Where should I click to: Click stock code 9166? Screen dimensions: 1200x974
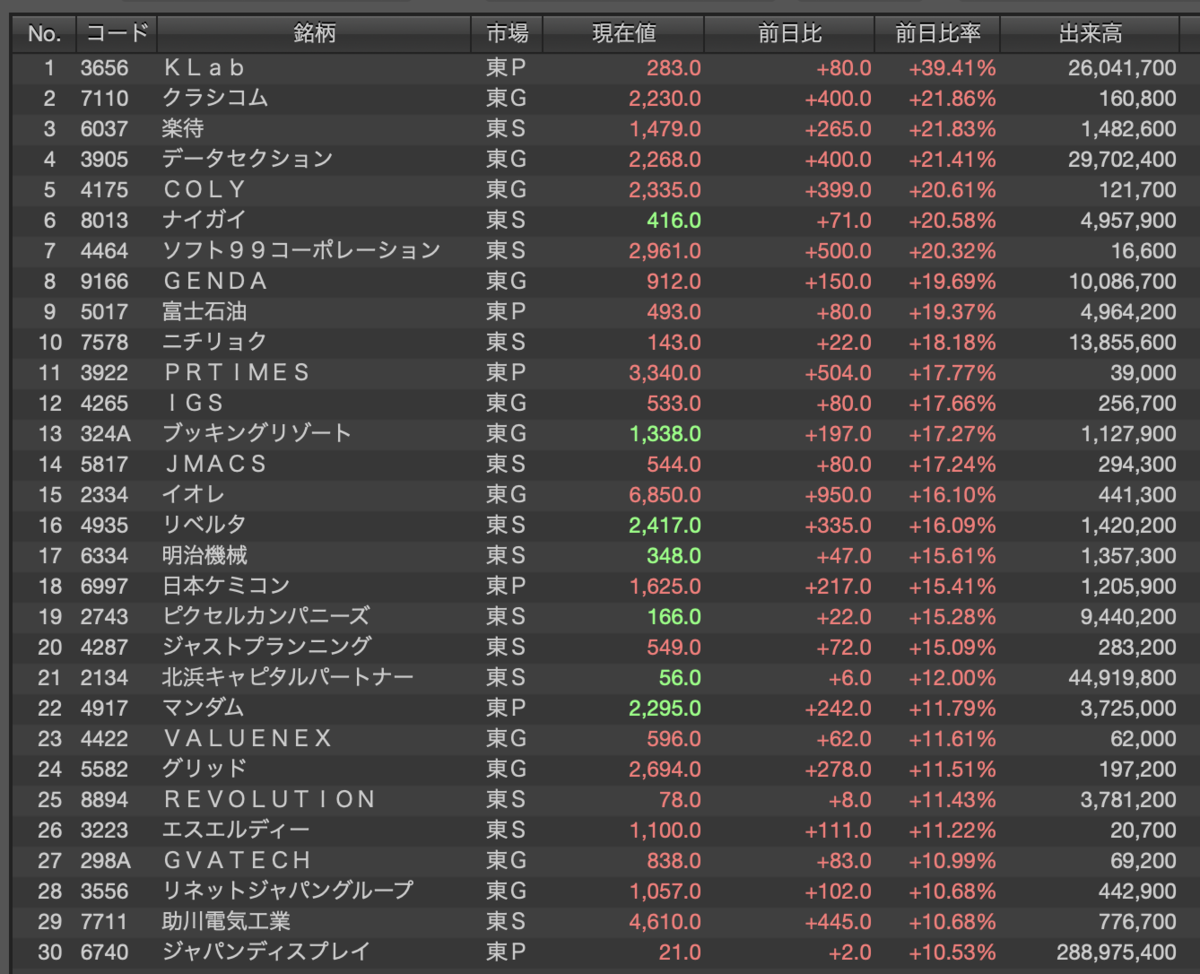point(105,281)
